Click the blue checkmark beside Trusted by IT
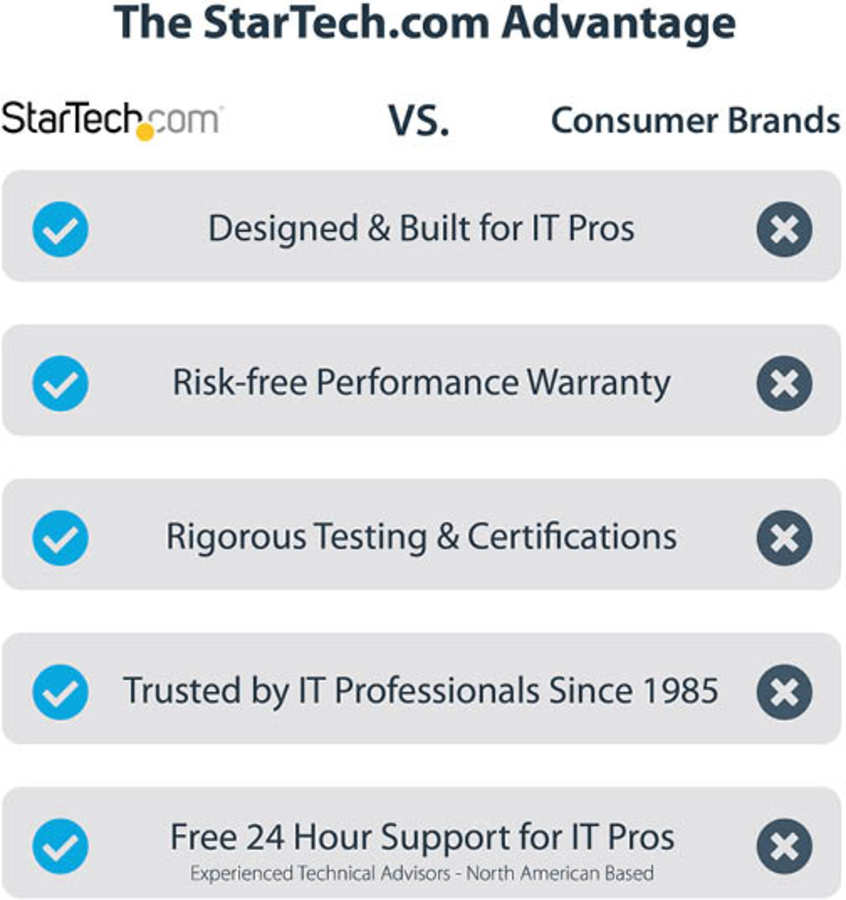This screenshot has width=846, height=900. click(60, 692)
